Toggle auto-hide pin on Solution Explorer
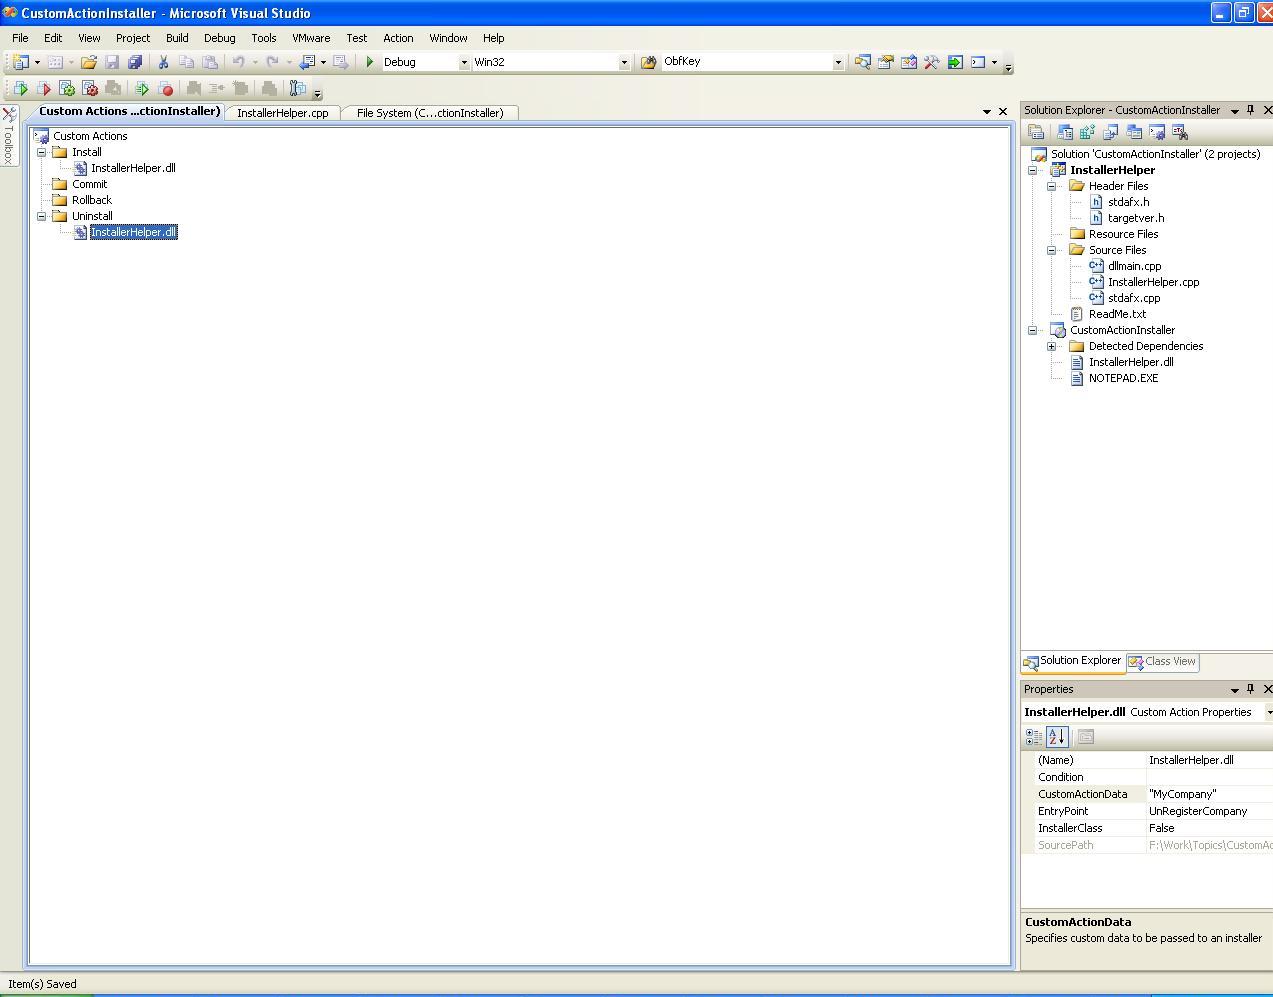This screenshot has height=997, width=1273. [x=1250, y=110]
